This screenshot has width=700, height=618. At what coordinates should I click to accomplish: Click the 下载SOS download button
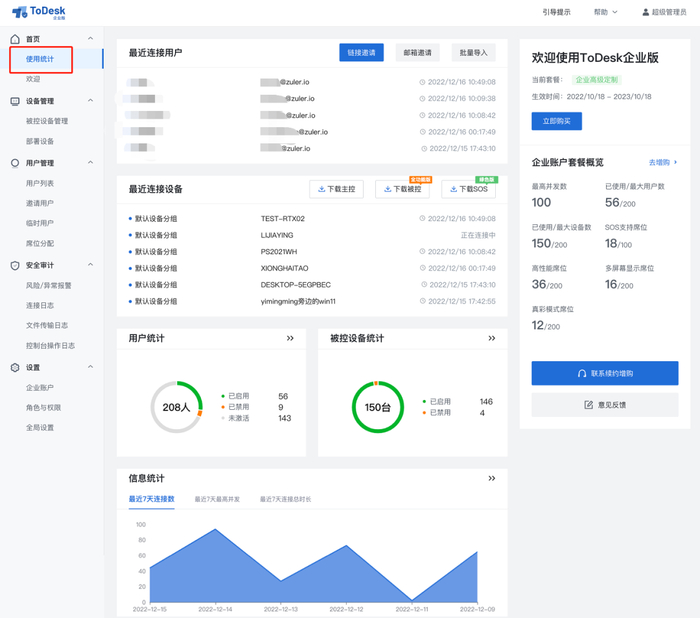pos(468,189)
